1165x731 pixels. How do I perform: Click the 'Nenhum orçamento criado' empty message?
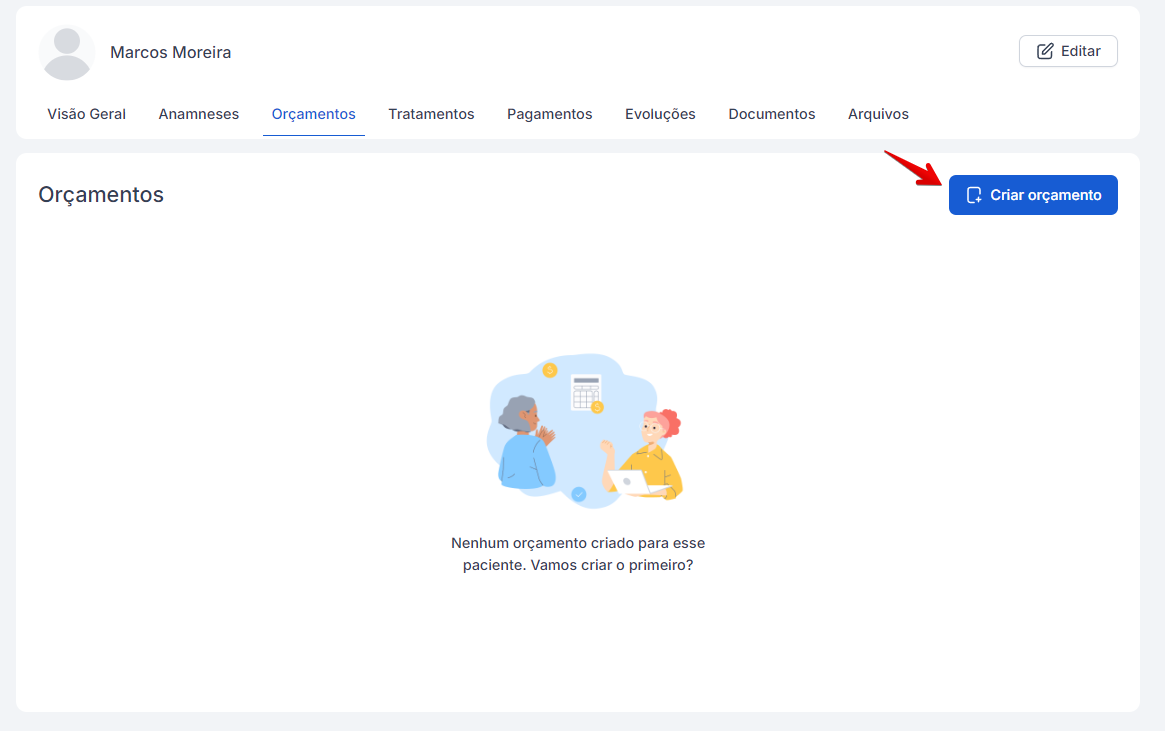click(578, 554)
